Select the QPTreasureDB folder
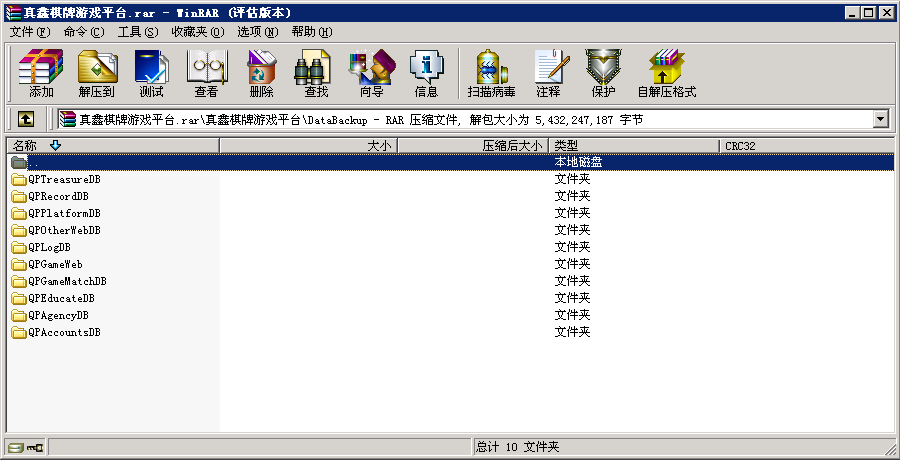The height and width of the screenshot is (460, 900). pyautogui.click(x=64, y=179)
